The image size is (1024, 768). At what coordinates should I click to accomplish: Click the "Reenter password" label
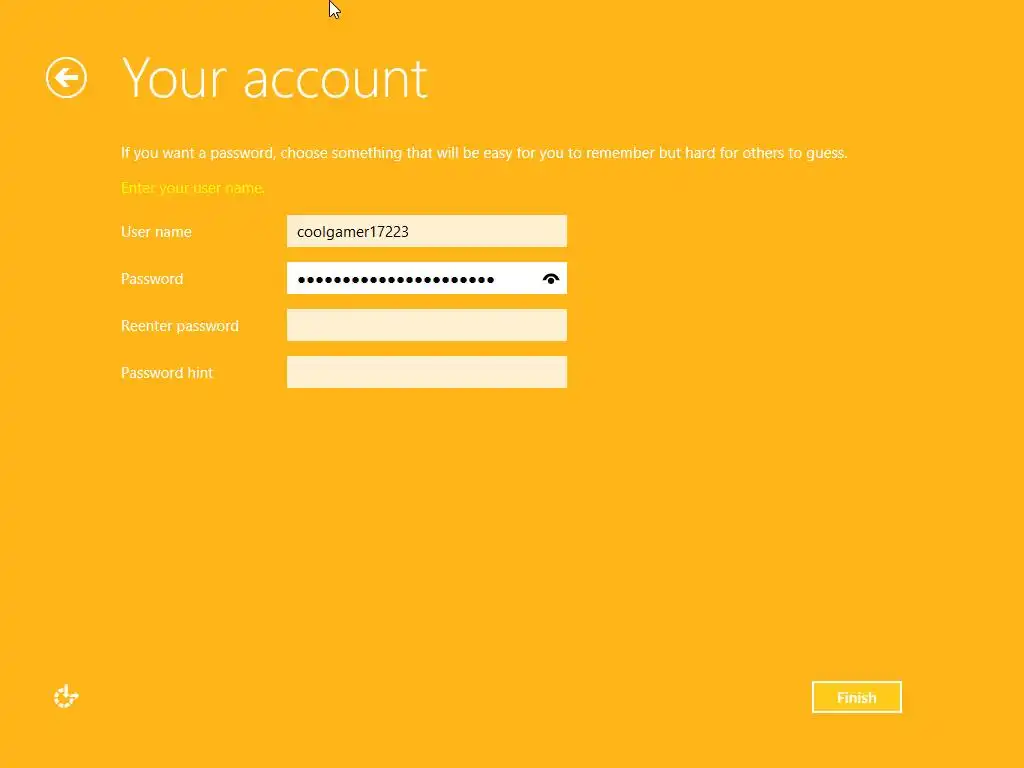tap(180, 326)
